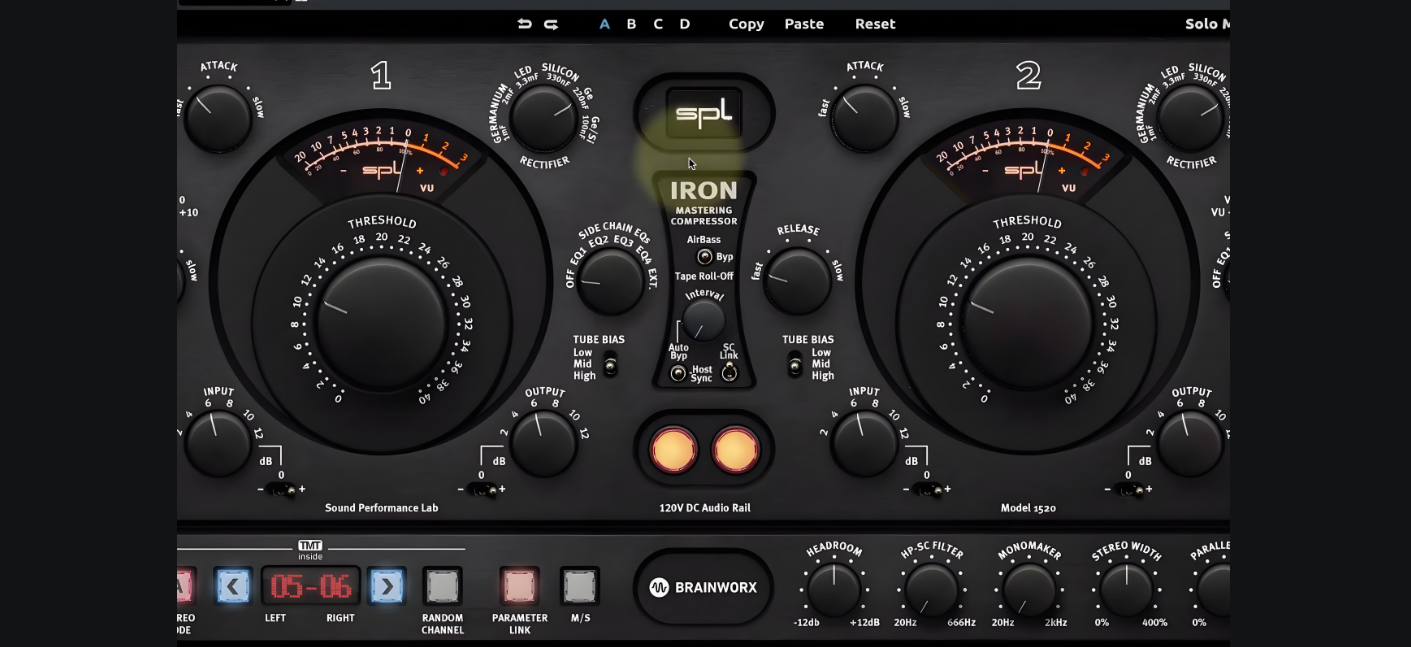1411x647 pixels.
Task: Click the channel 2 Input knob
Action: coord(864,442)
